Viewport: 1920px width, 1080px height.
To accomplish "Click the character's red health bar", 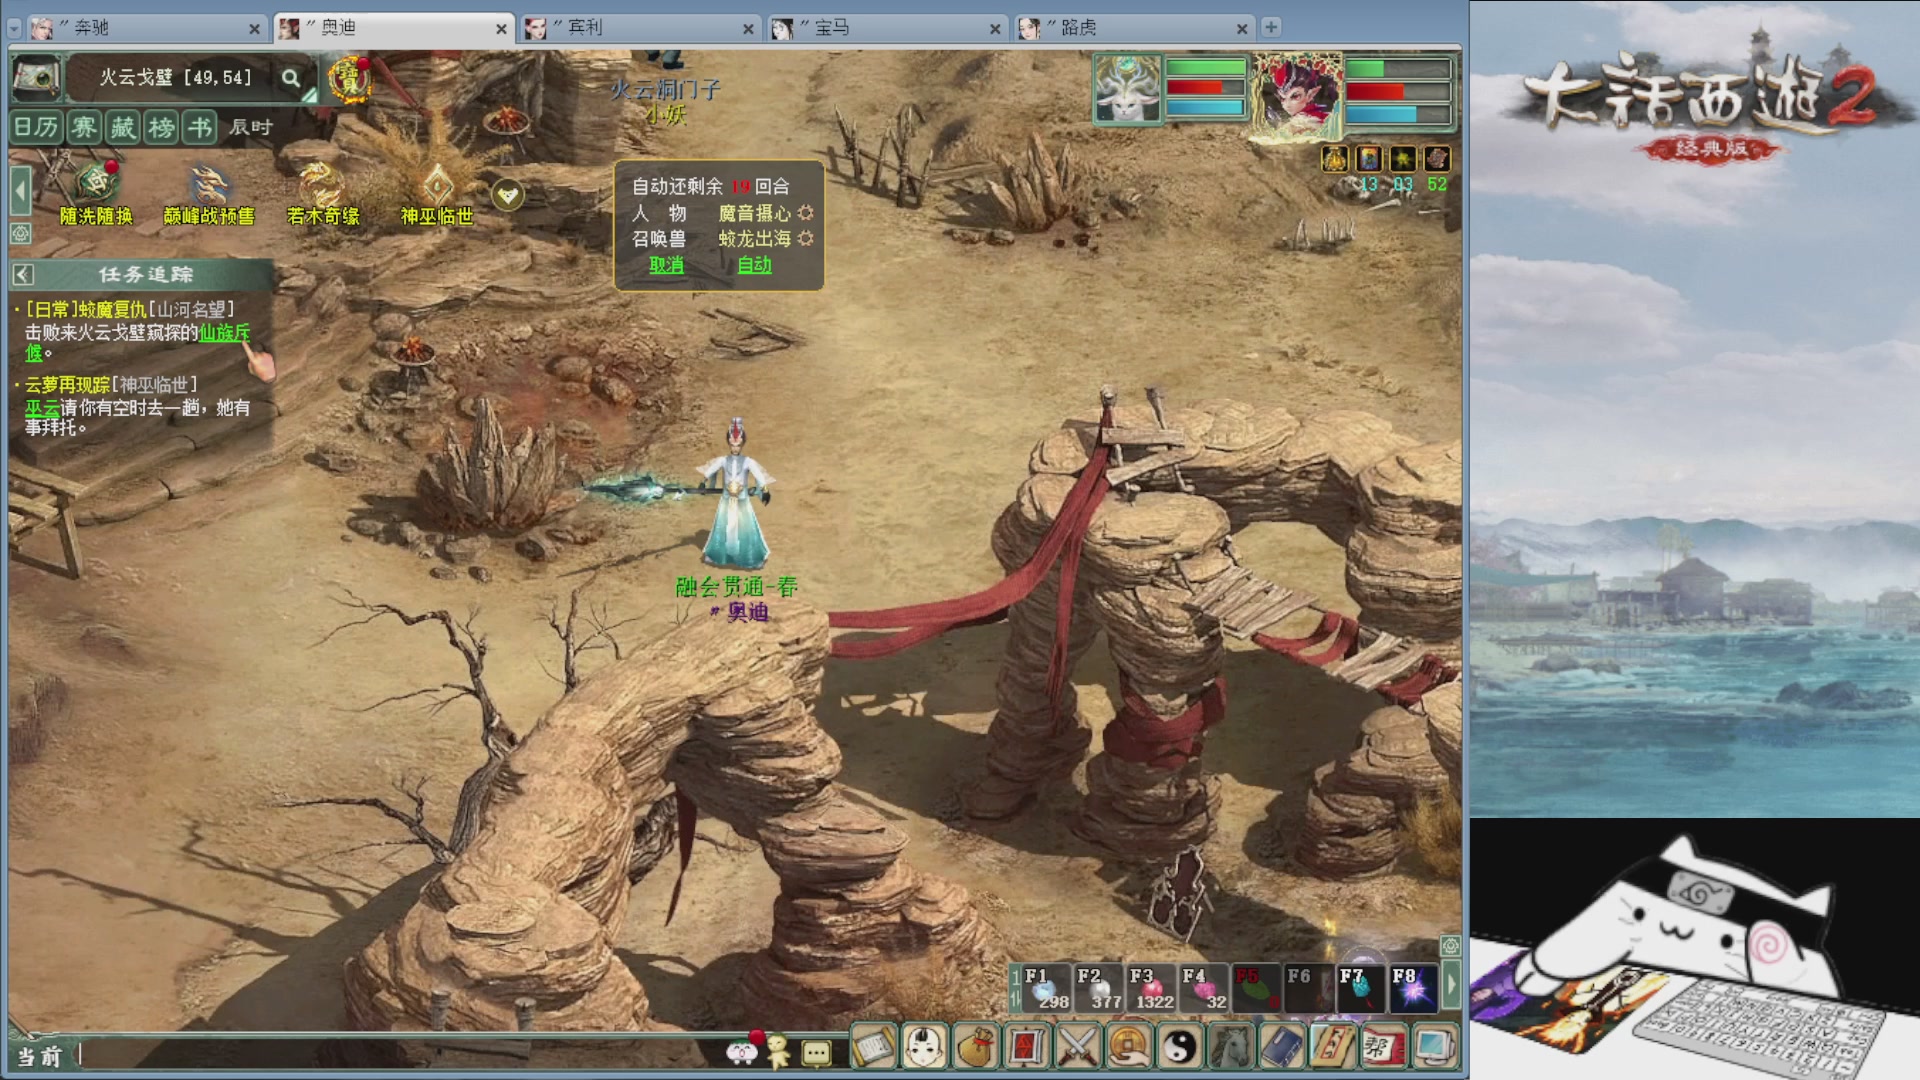I will (1397, 91).
